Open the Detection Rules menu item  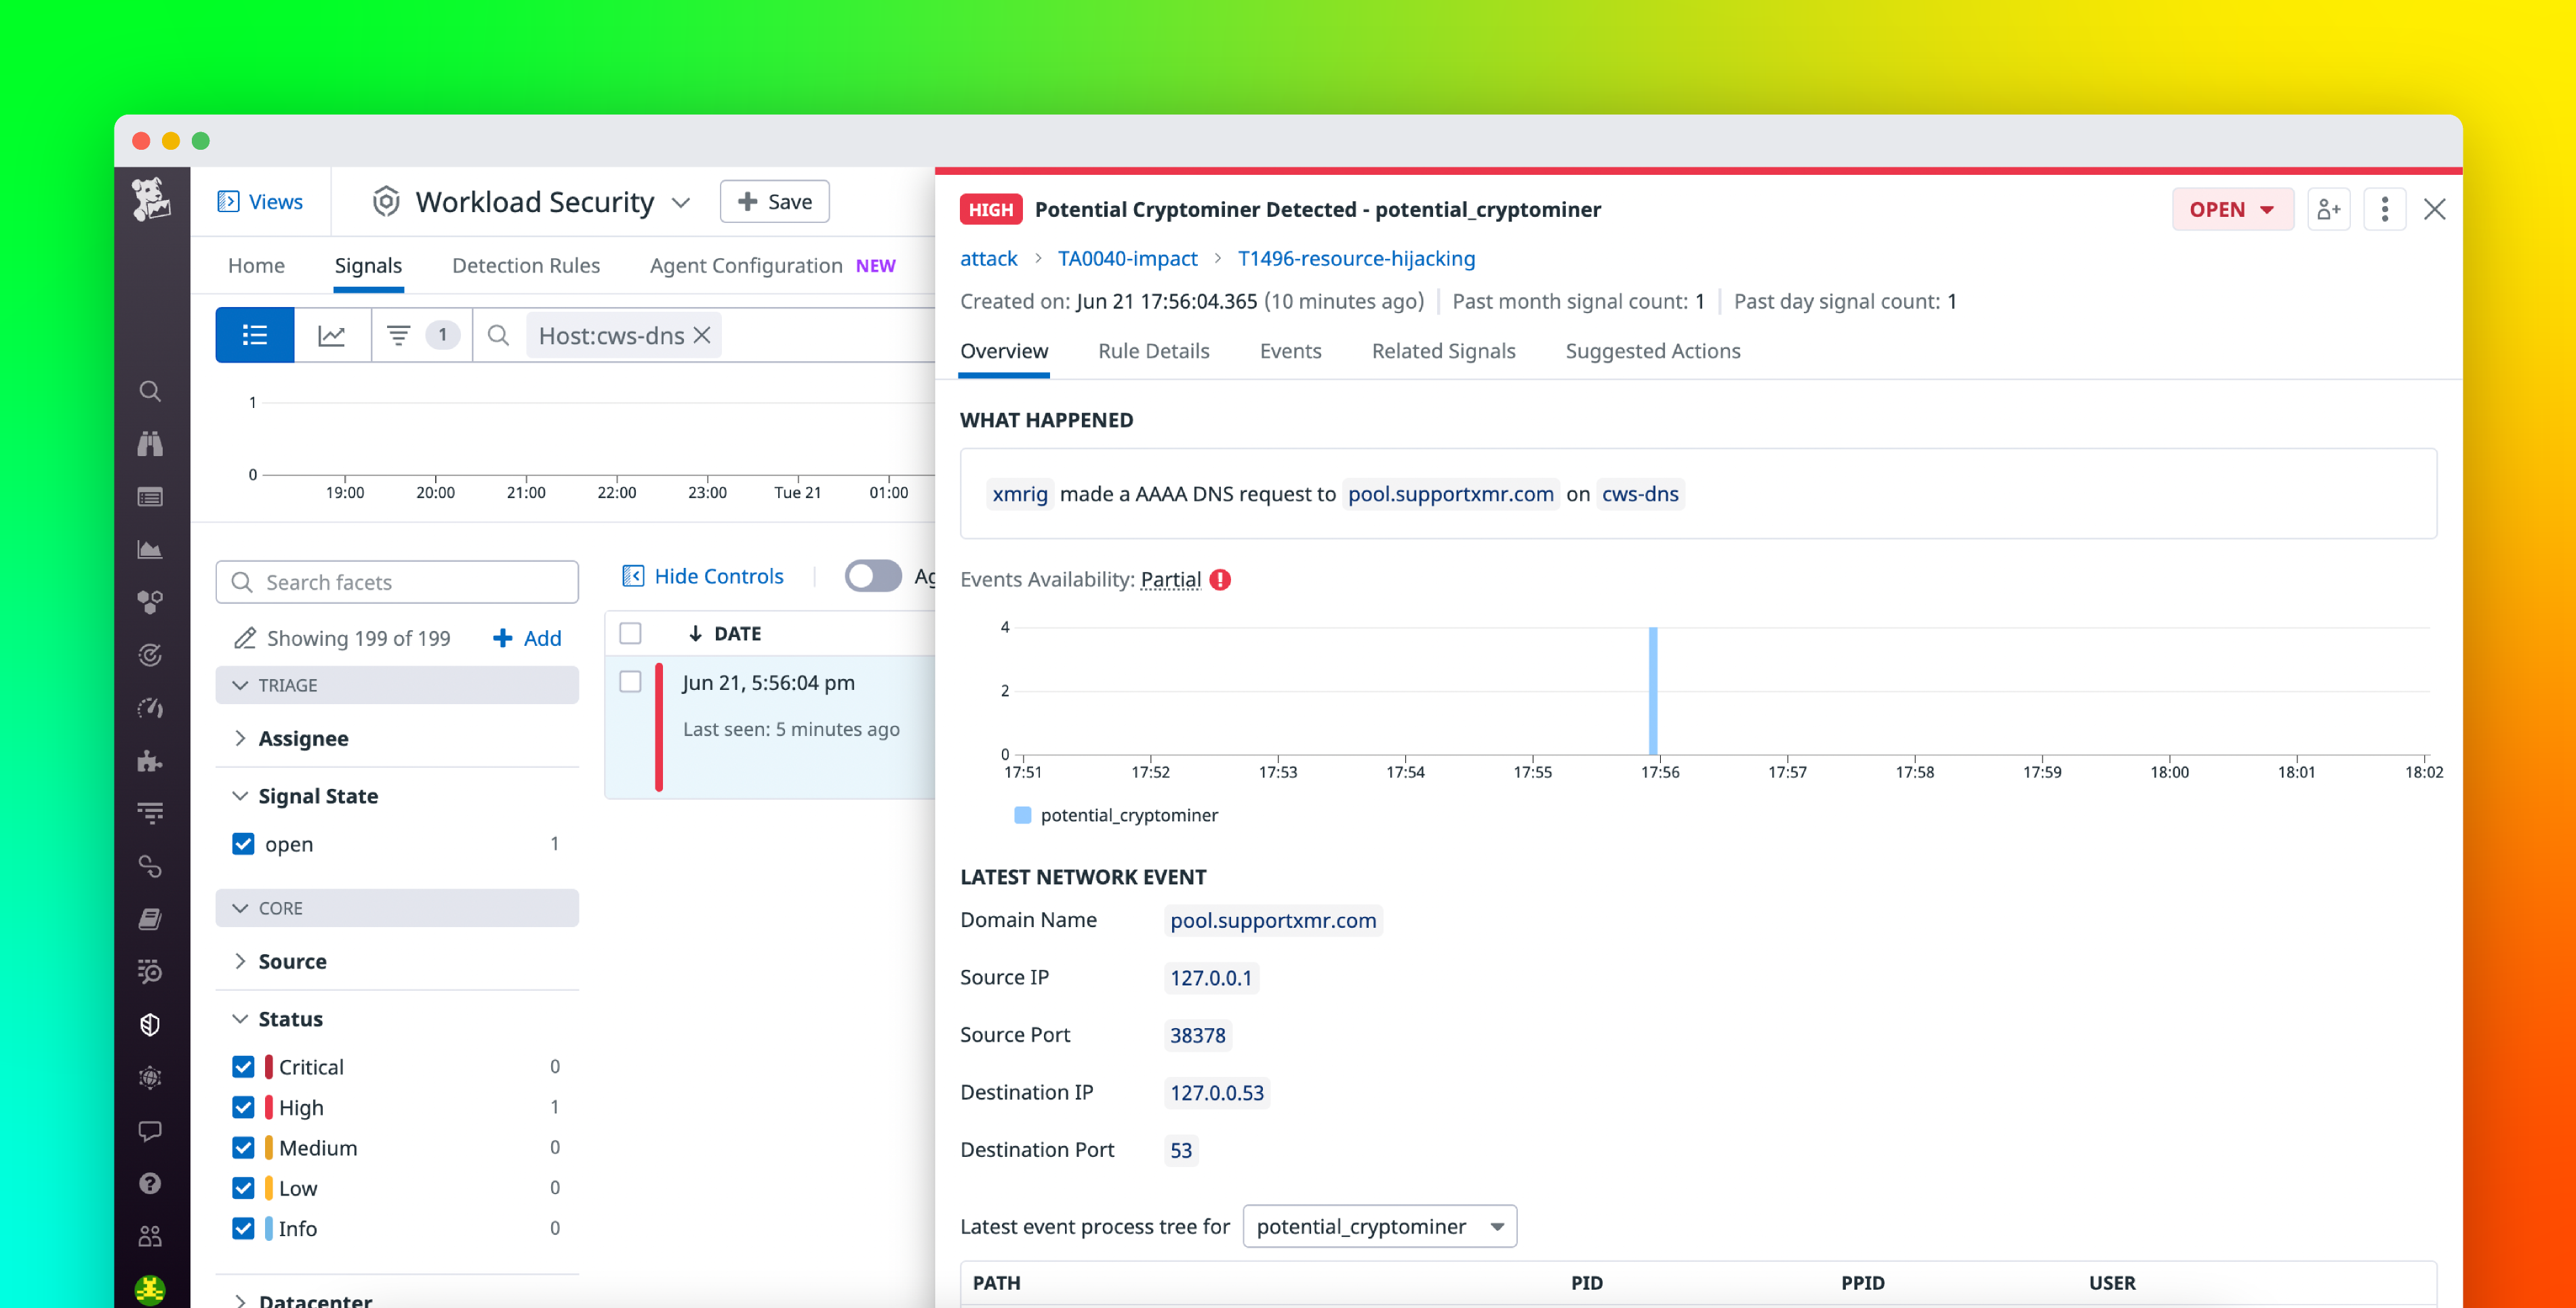[x=526, y=265]
